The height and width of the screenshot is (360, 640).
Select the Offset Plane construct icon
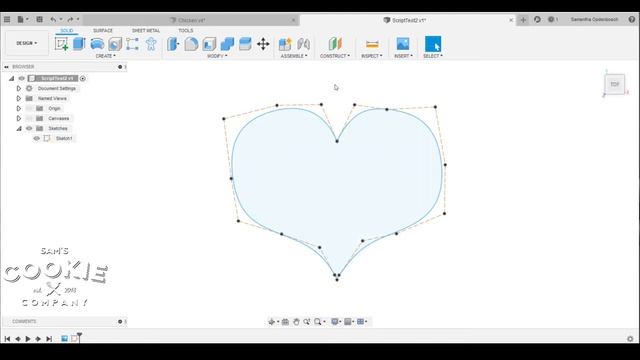pos(335,44)
